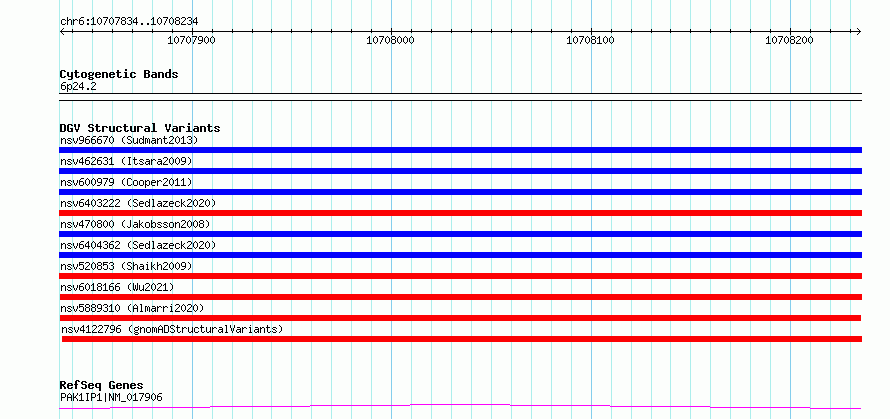The width and height of the screenshot is (890, 419).
Task: Click the left arrowhead of the ruler
Action: coord(62,31)
